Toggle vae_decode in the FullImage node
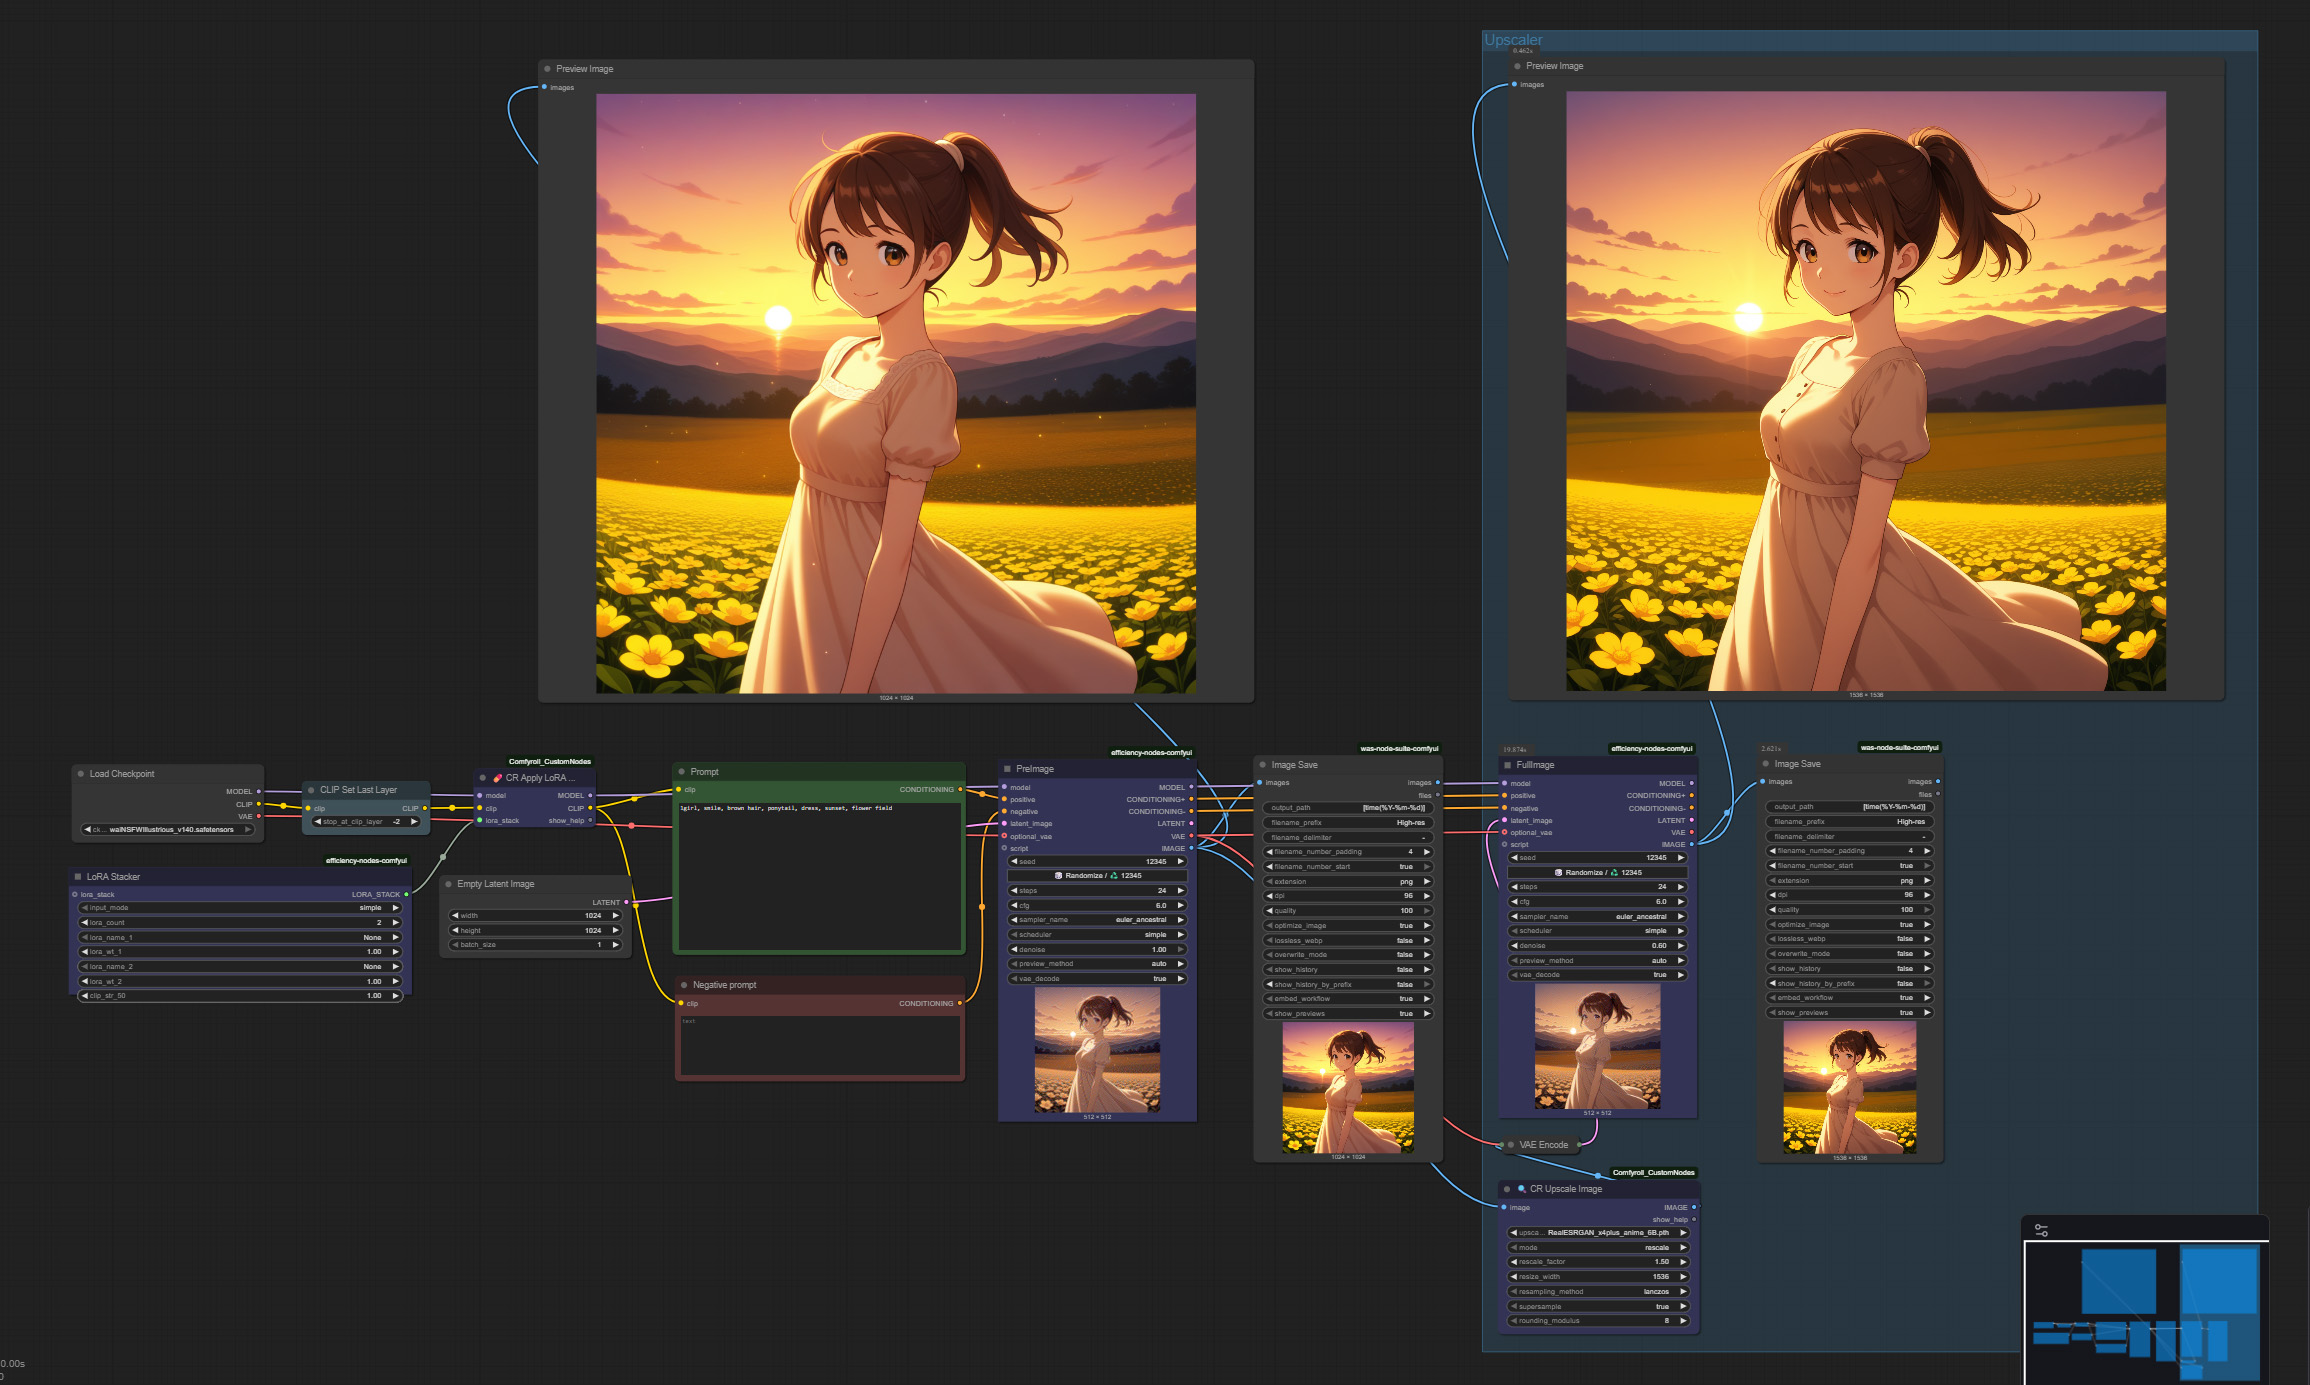Viewport: 2310px width, 1385px height. click(1596, 974)
